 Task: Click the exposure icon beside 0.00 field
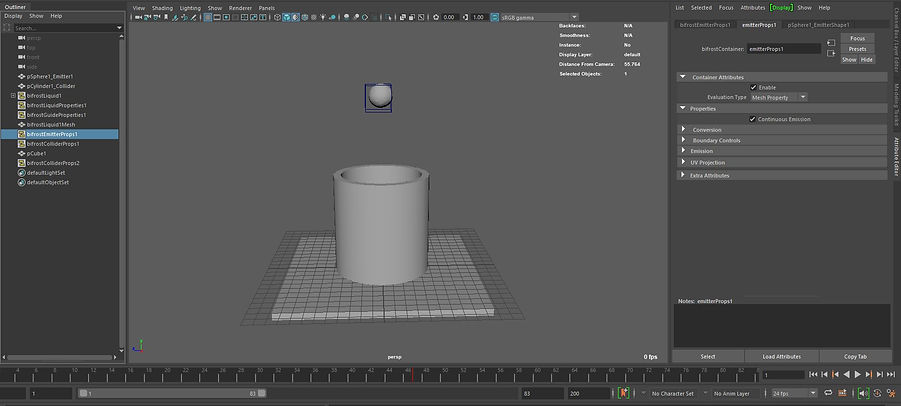pos(436,17)
